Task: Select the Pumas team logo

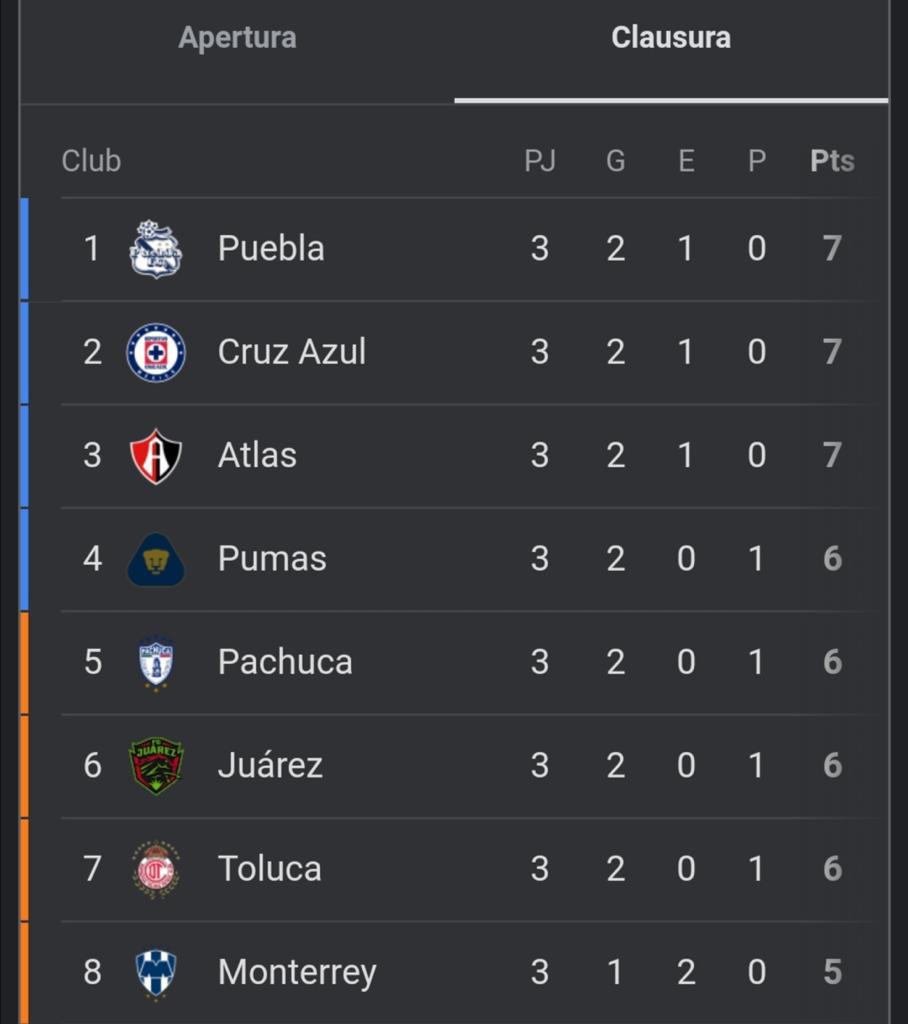Action: tap(156, 559)
